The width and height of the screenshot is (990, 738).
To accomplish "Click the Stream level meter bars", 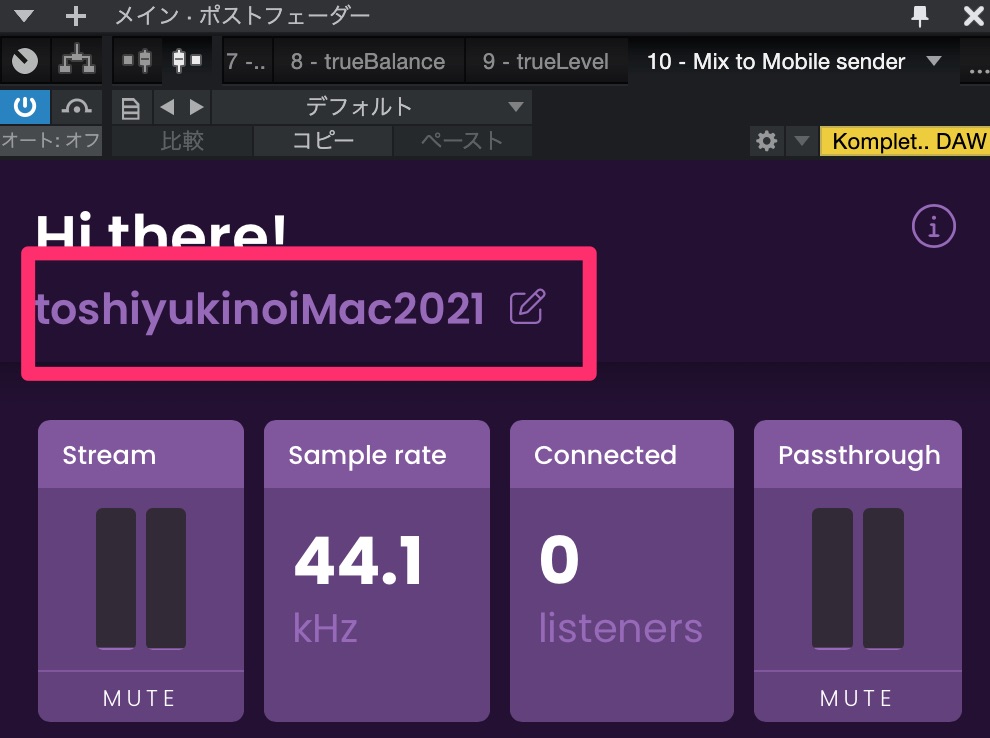I will pos(140,578).
